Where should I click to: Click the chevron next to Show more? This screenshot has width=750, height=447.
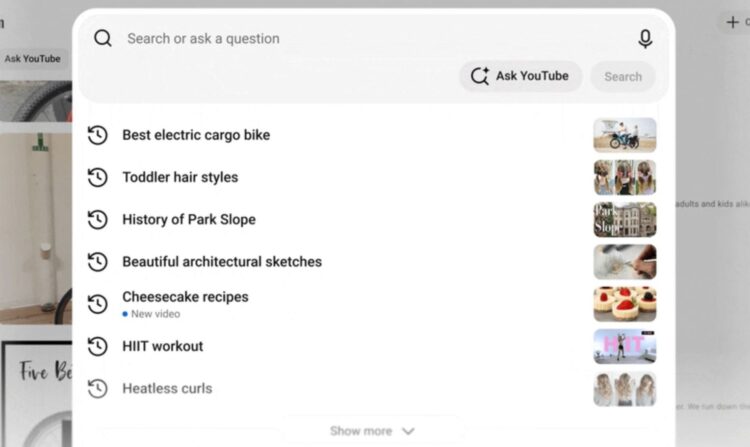(x=408, y=431)
